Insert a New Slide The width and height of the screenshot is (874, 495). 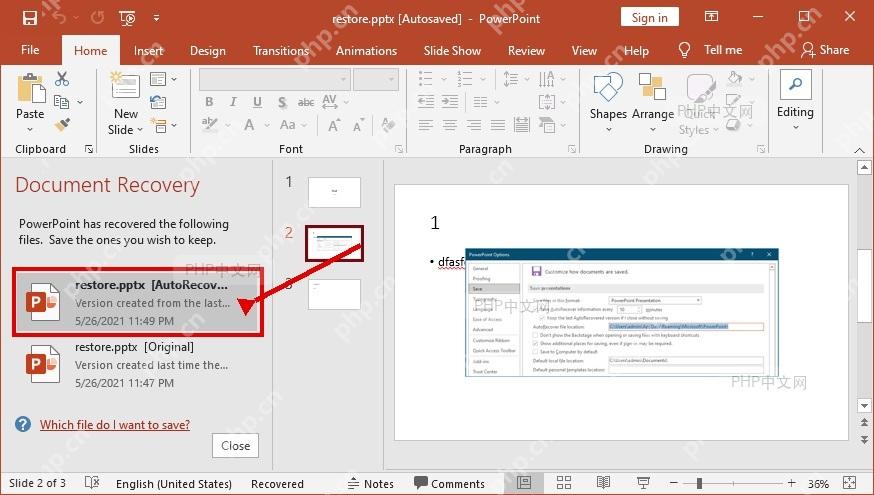(x=125, y=86)
